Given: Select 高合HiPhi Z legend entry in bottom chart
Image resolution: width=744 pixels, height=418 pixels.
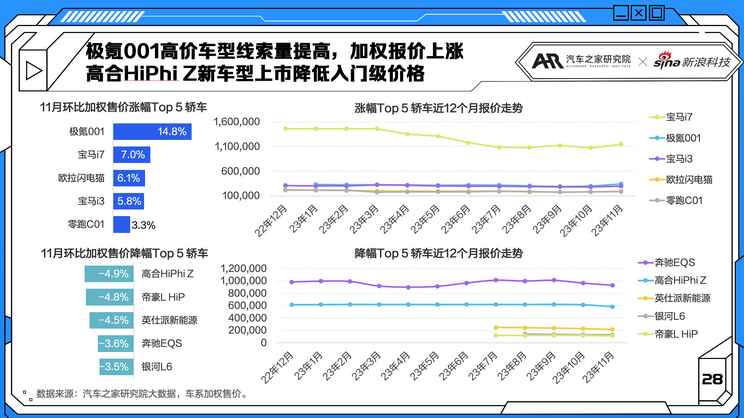Looking at the screenshot, I should [x=672, y=280].
